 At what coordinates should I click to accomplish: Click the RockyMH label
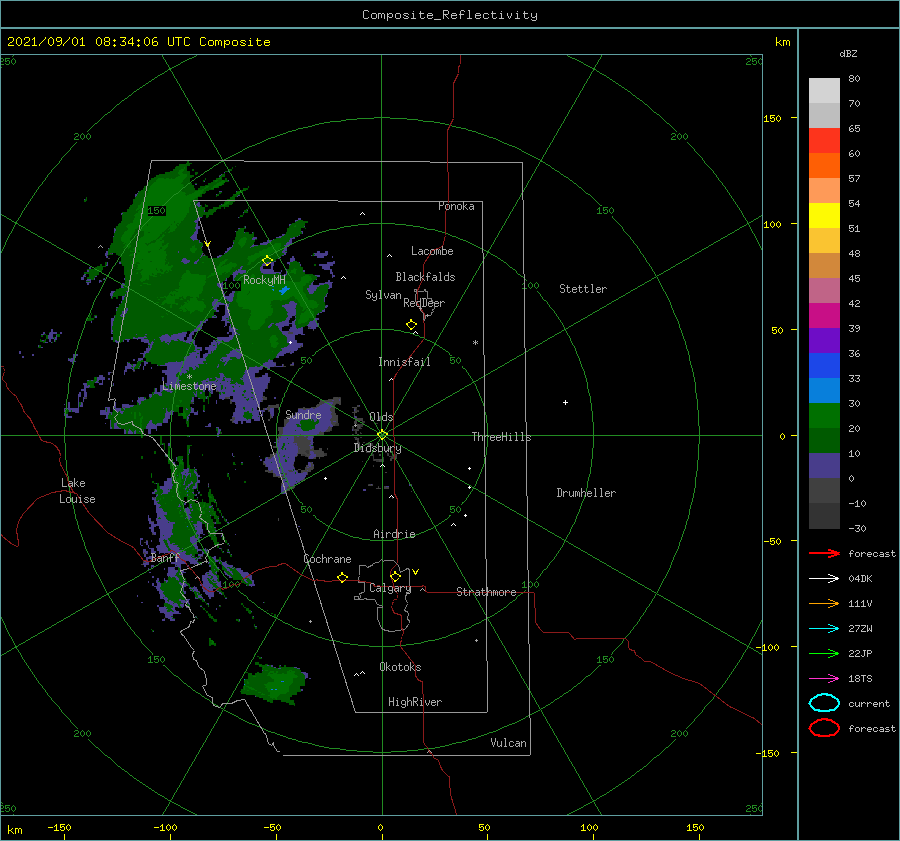click(265, 280)
